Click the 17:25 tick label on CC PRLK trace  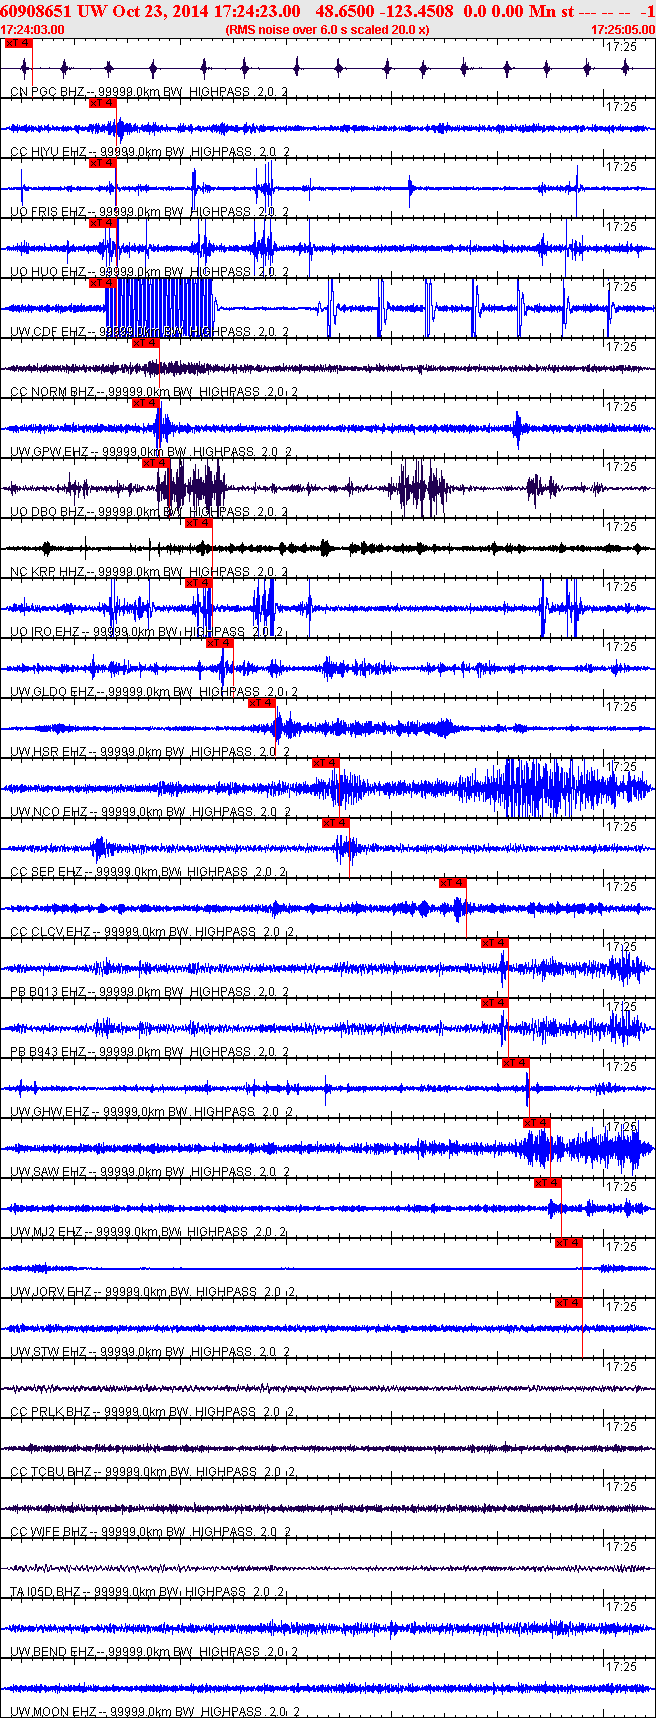pos(622,1367)
